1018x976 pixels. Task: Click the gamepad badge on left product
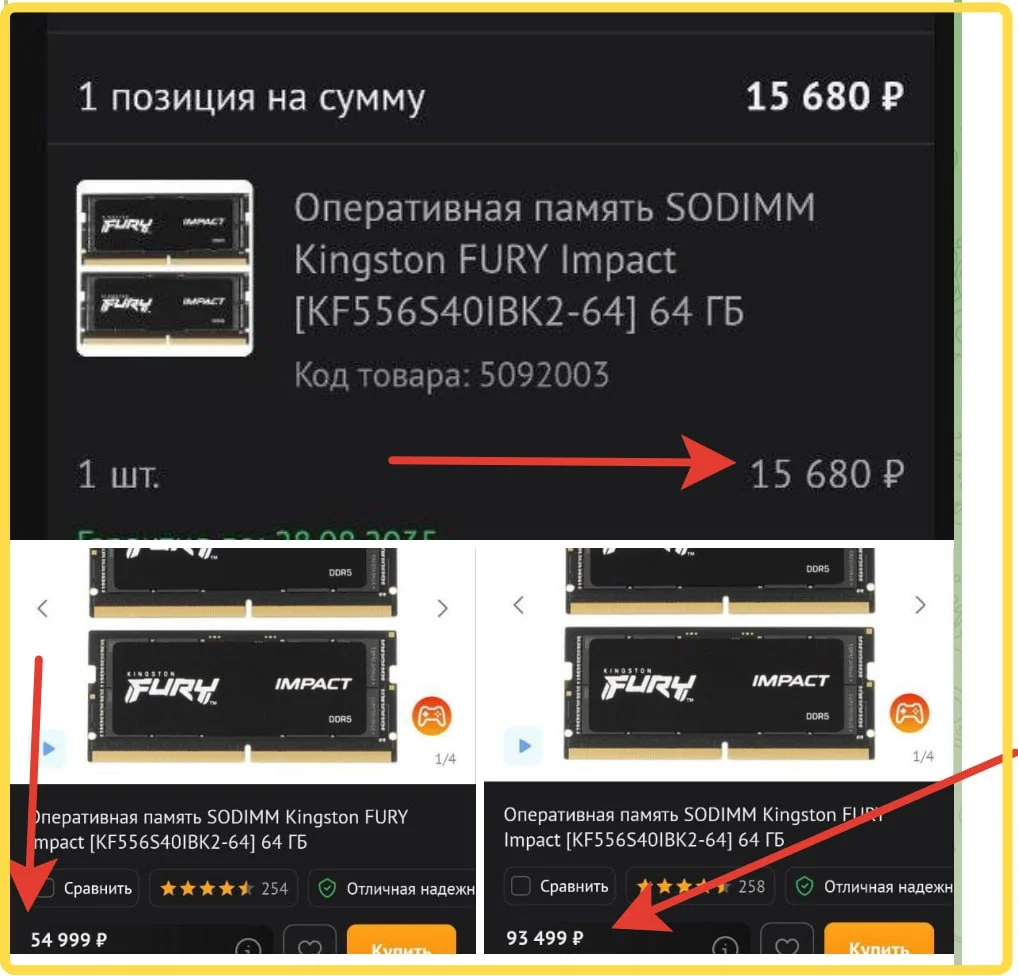(x=432, y=715)
